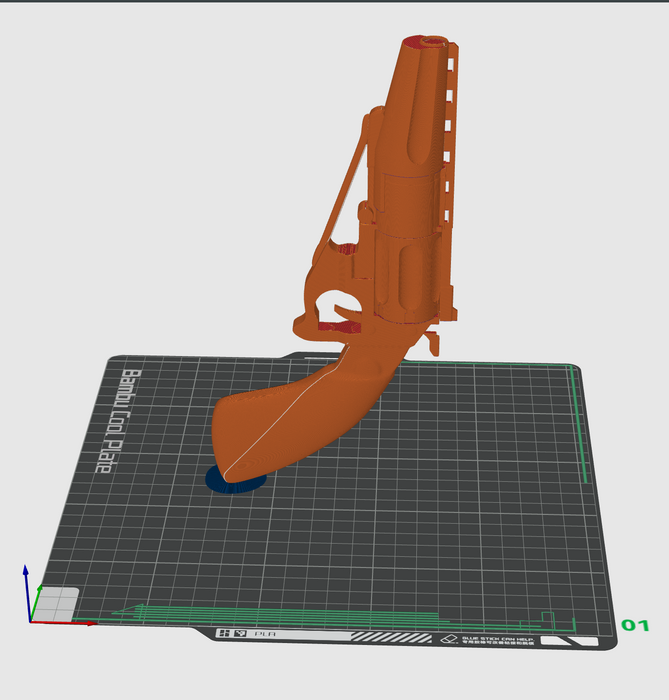Click the glue stick help text on plate
Image resolution: width=669 pixels, height=700 pixels.
pyautogui.click(x=496, y=639)
